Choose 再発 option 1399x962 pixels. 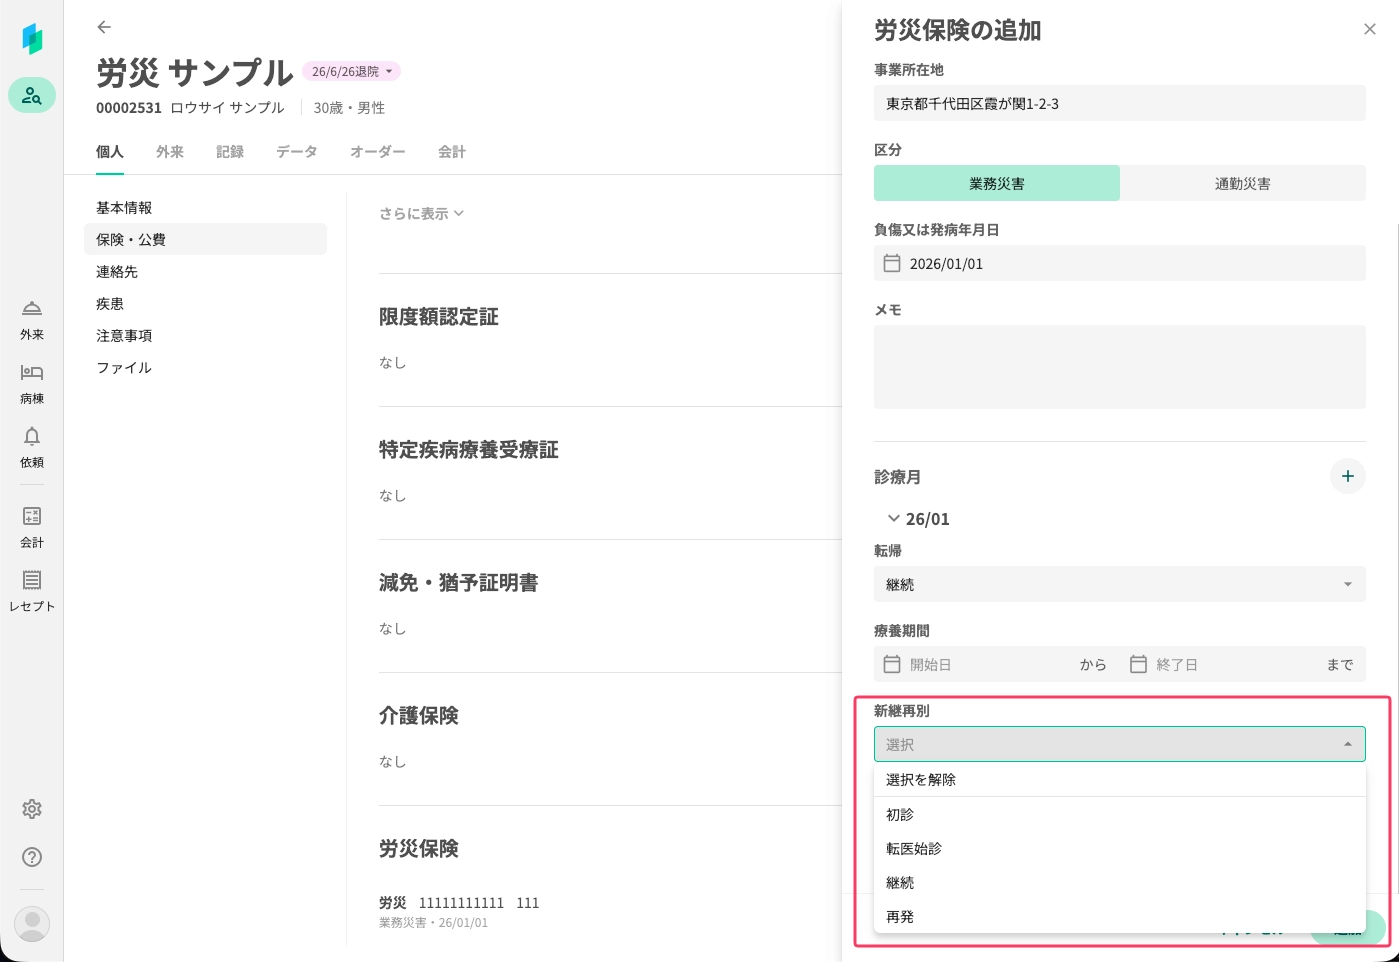point(1120,917)
